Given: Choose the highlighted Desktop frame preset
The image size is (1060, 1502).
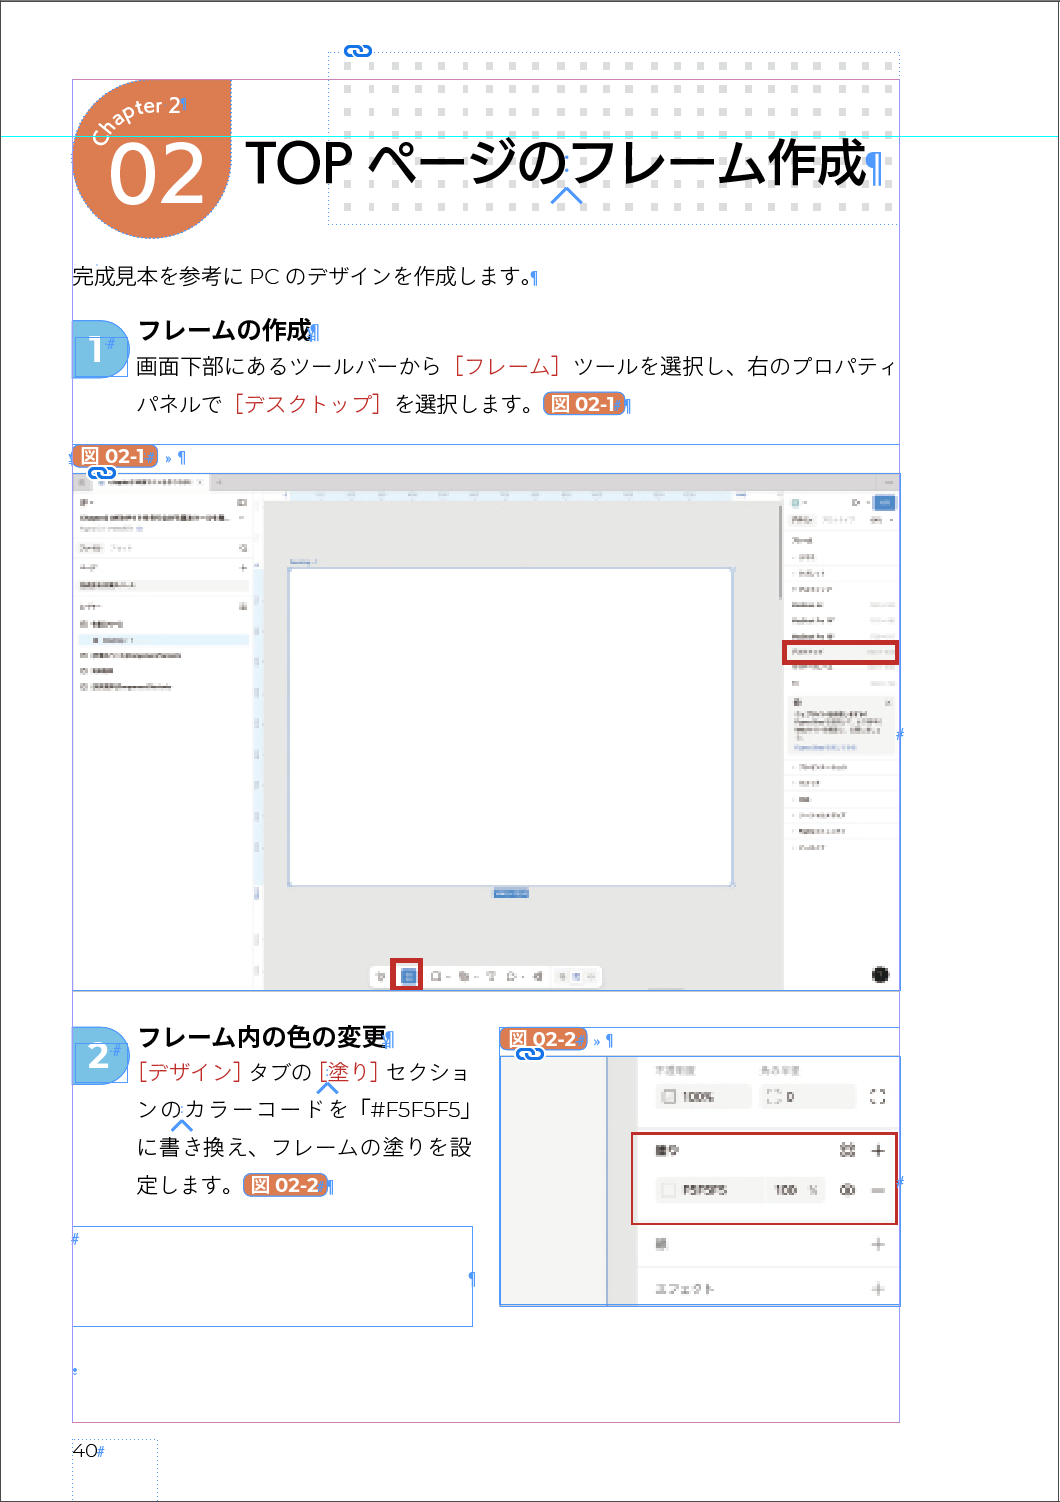Looking at the screenshot, I should 839,652.
